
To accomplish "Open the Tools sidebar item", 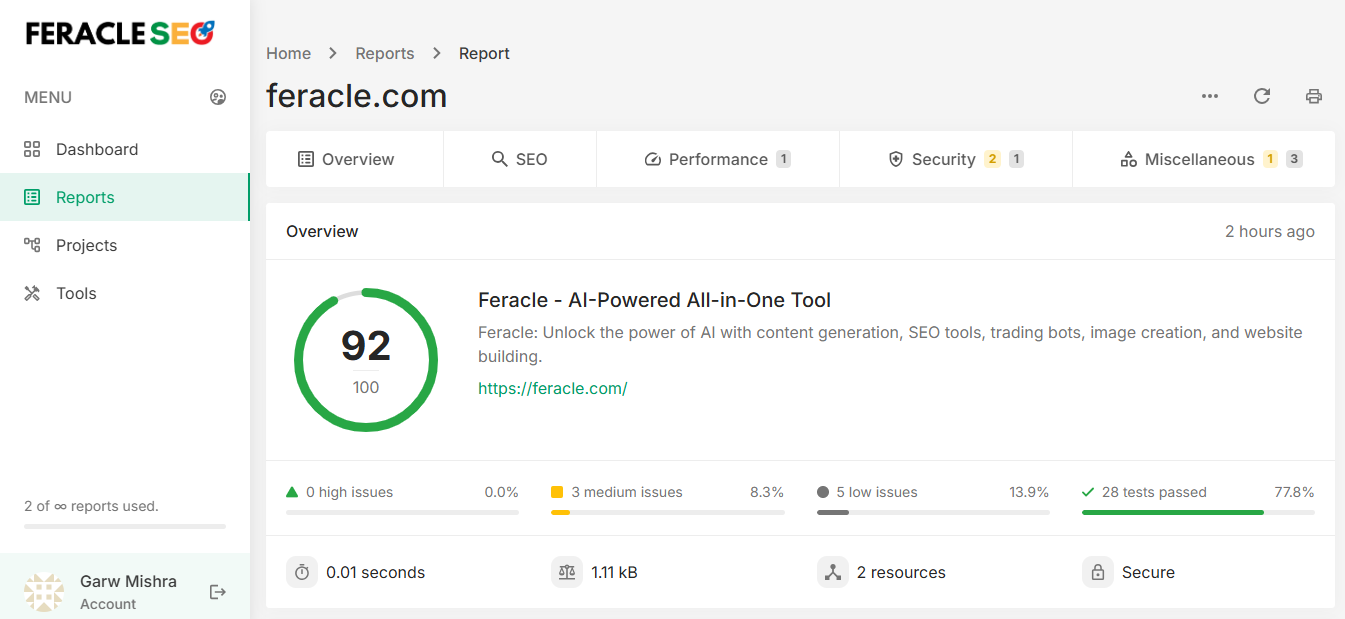I will tap(76, 293).
